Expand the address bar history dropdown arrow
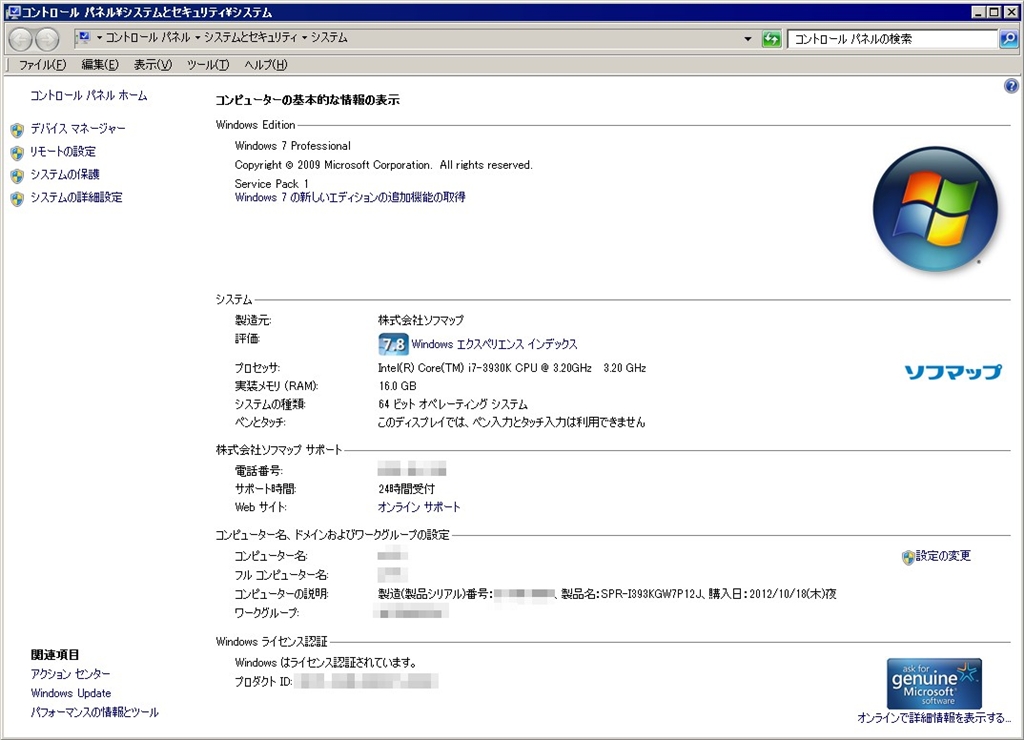Screen dimensions: 1024x740 pyautogui.click(x=748, y=39)
